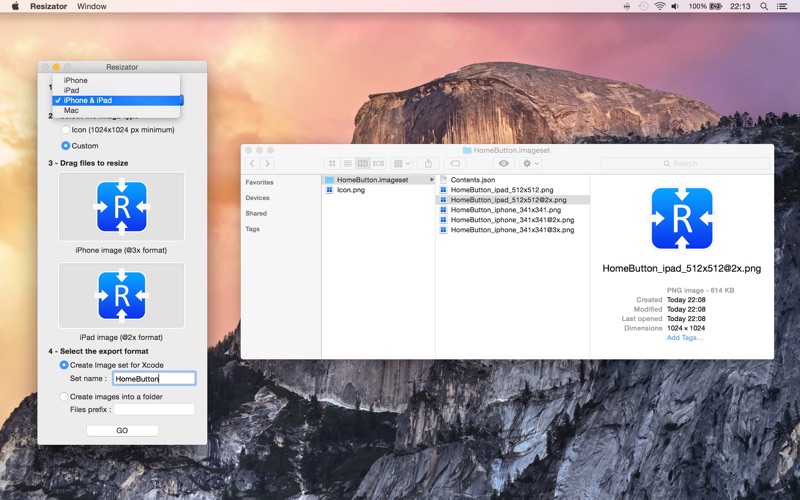Image resolution: width=800 pixels, height=500 pixels.
Task: Click the Add Tags… link
Action: coord(685,338)
